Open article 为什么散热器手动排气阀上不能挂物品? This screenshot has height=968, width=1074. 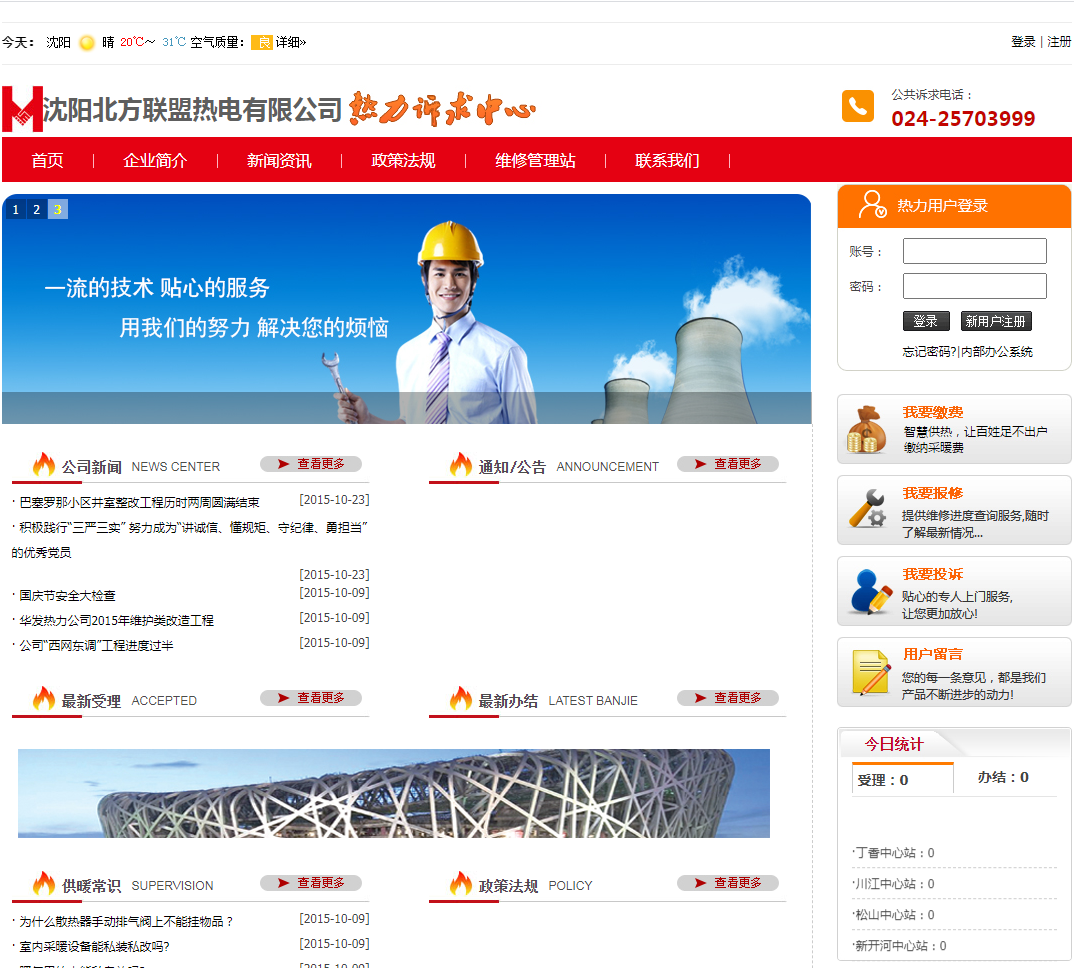[126, 922]
